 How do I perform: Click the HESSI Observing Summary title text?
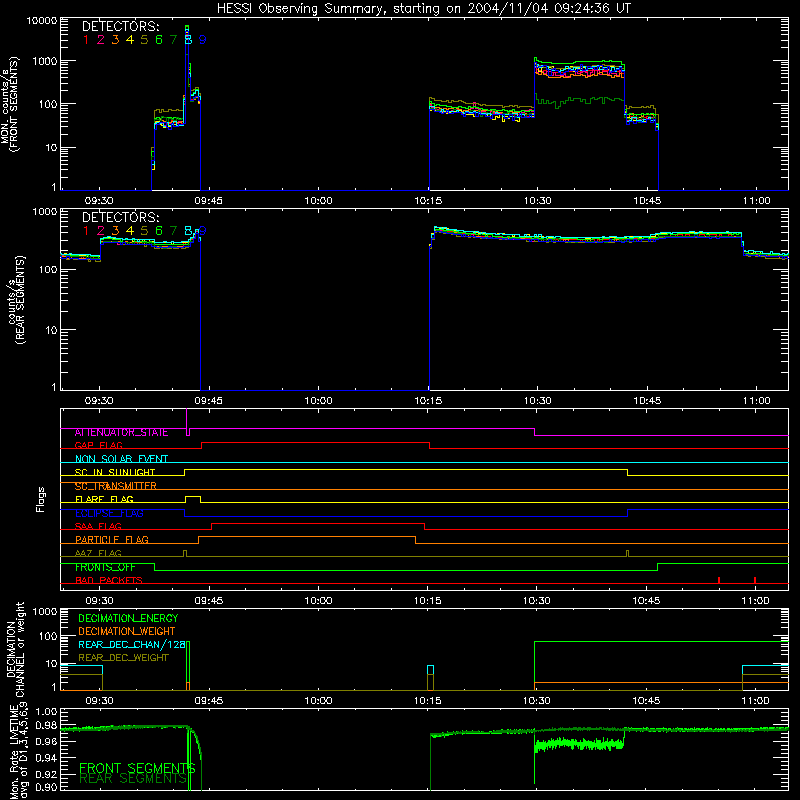point(423,9)
